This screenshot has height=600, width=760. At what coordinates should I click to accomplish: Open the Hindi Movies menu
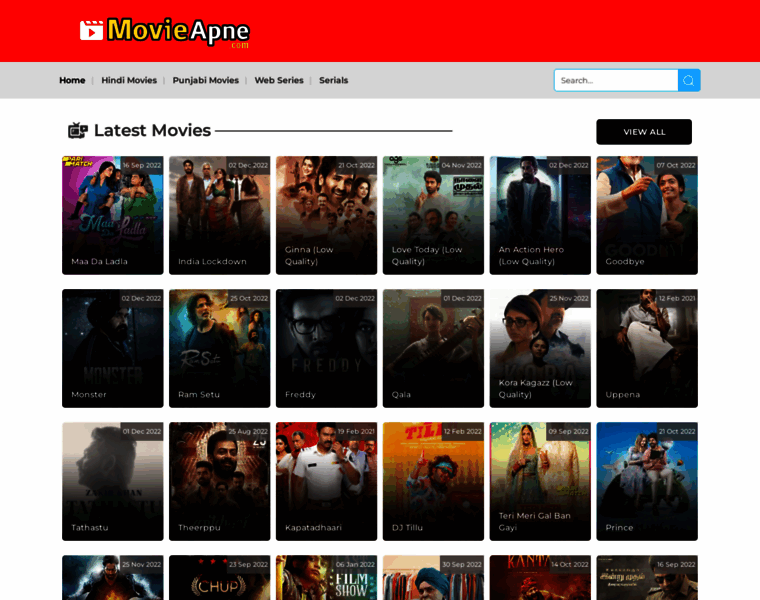tap(129, 80)
